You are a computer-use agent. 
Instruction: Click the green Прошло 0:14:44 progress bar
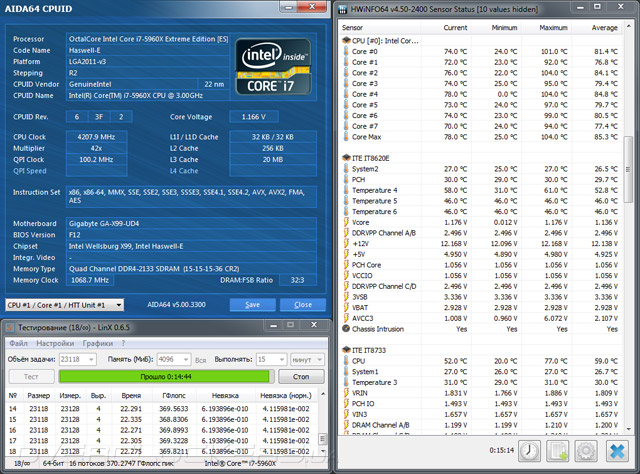point(166,376)
